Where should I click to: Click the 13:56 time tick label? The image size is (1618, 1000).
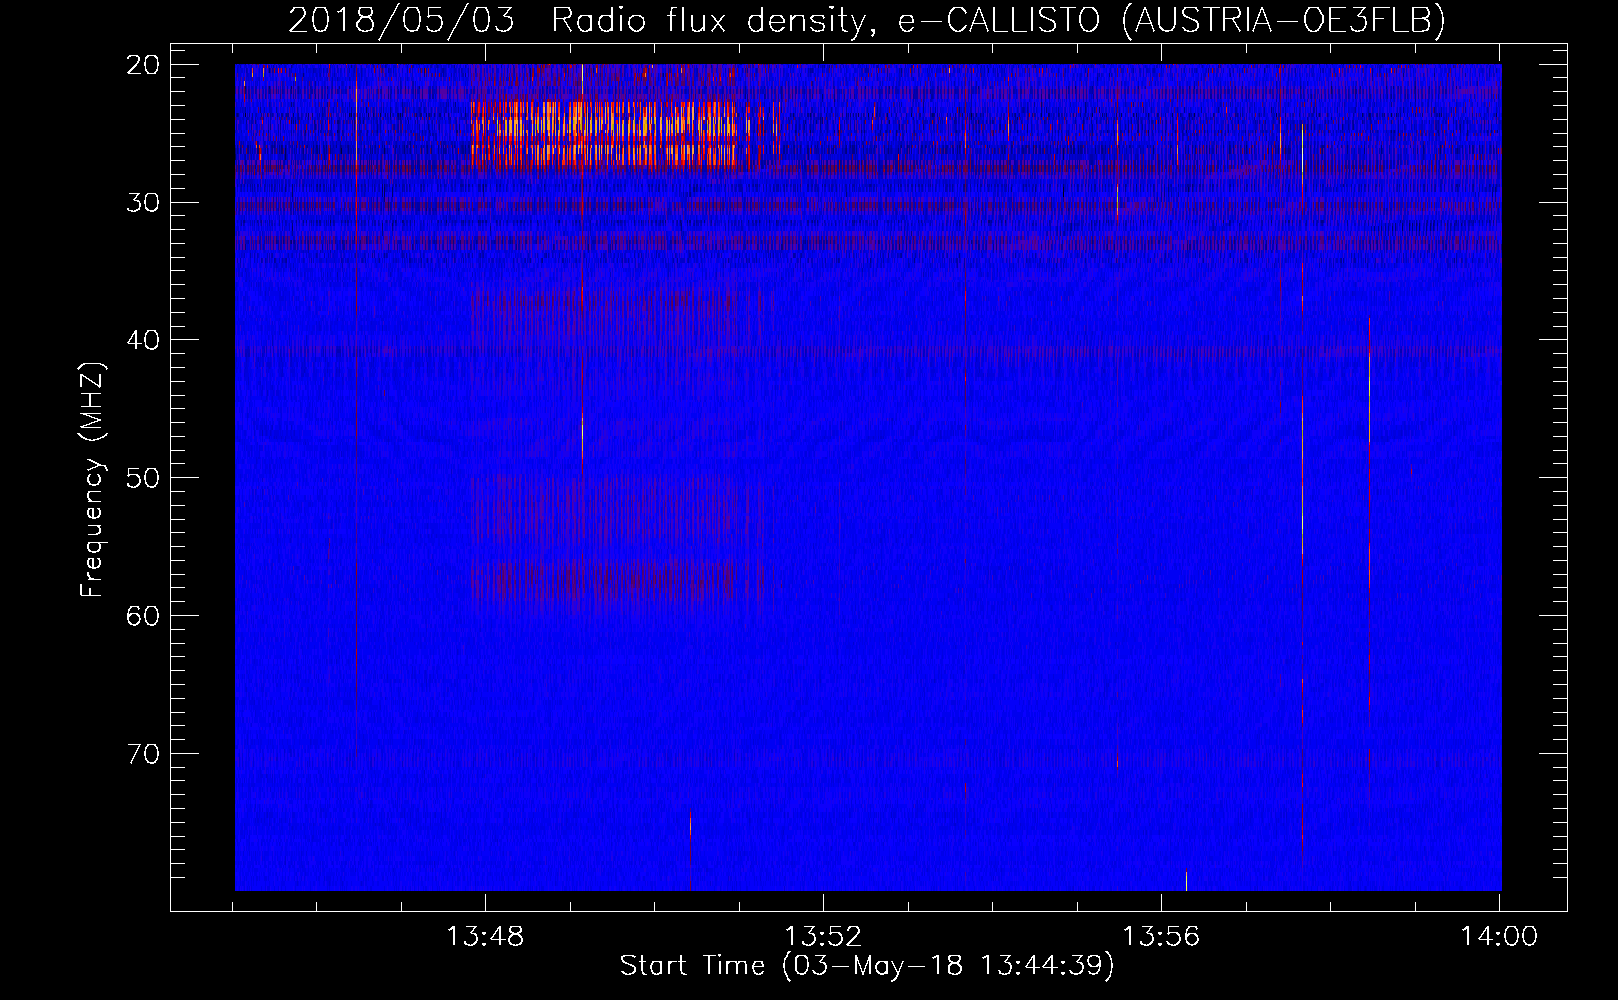coord(1161,937)
